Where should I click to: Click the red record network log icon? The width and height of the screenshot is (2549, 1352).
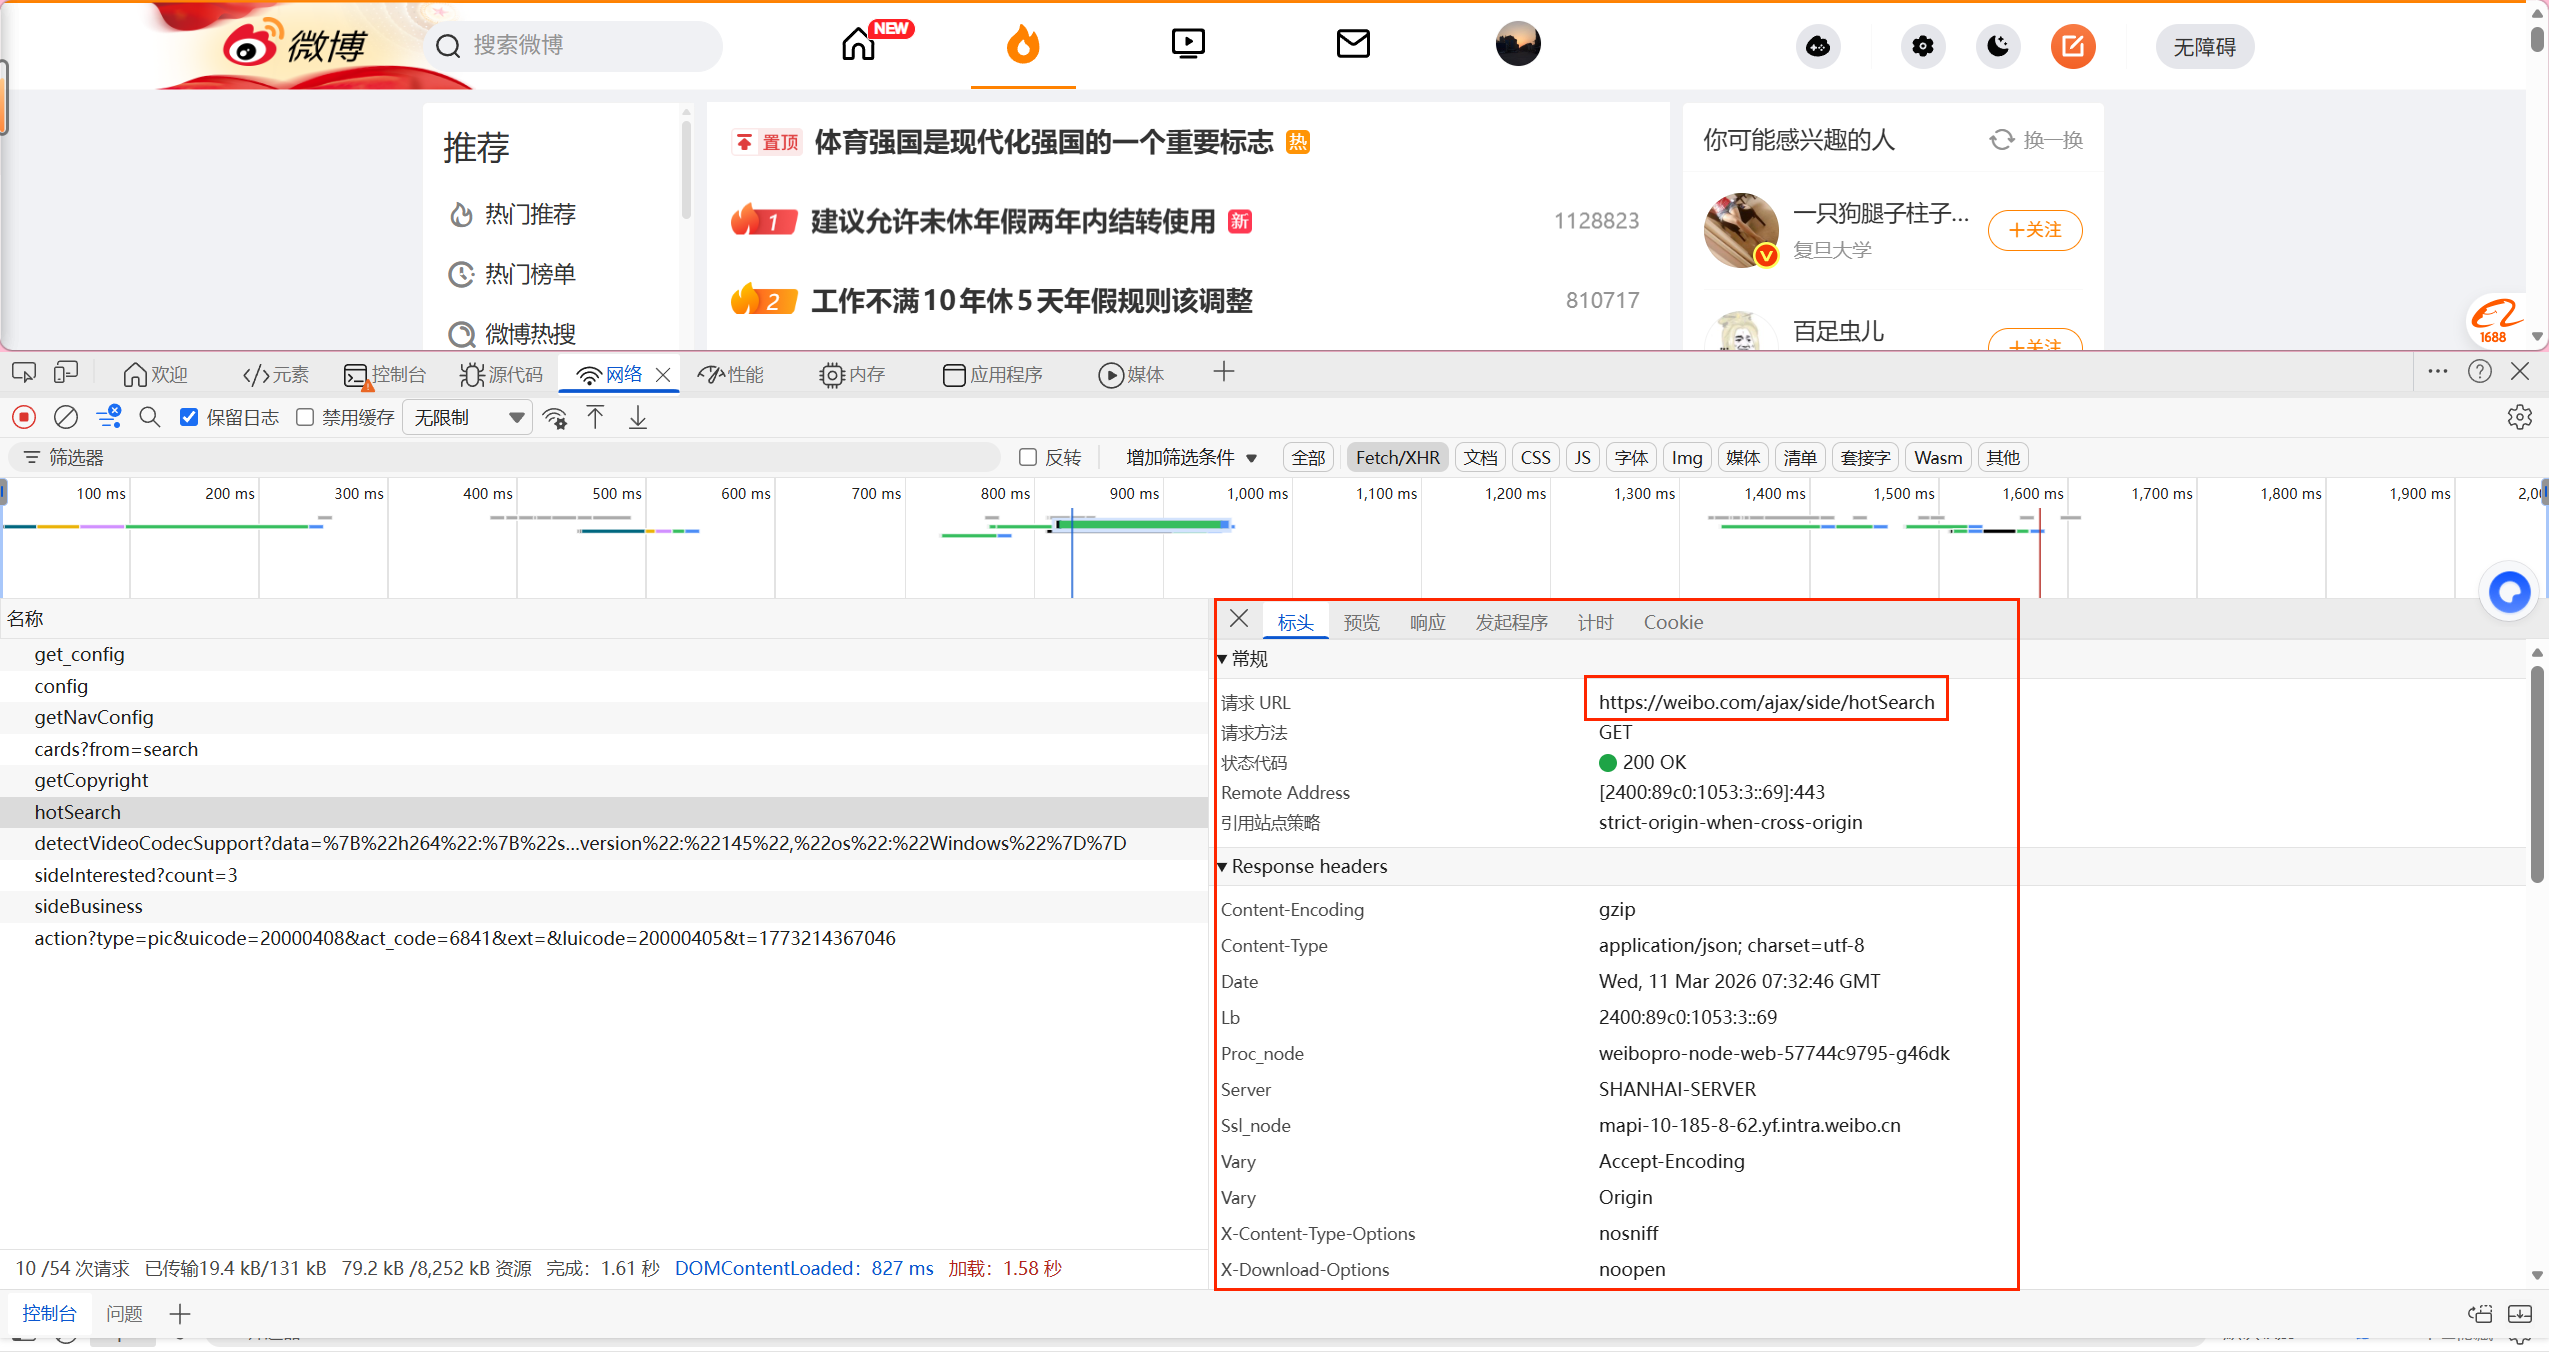tap(24, 417)
